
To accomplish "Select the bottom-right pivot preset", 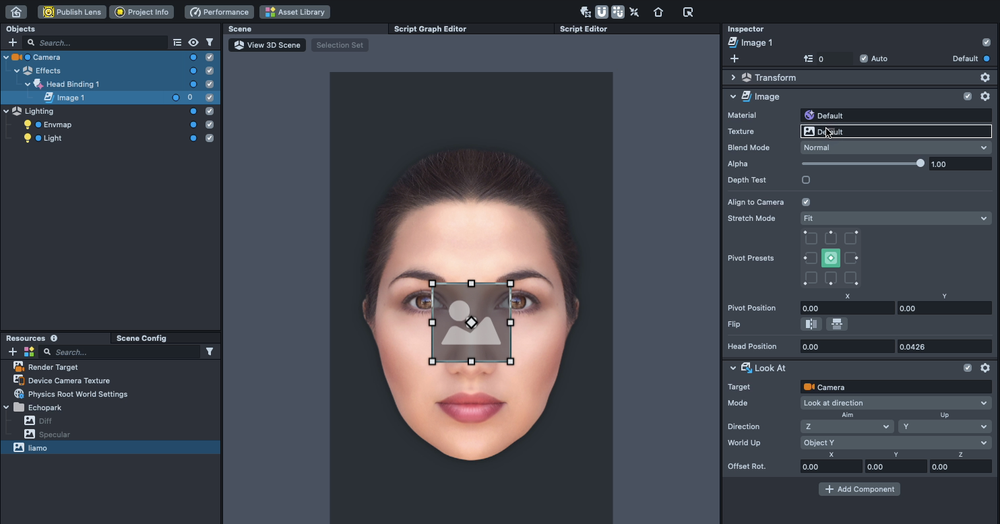I will [850, 278].
